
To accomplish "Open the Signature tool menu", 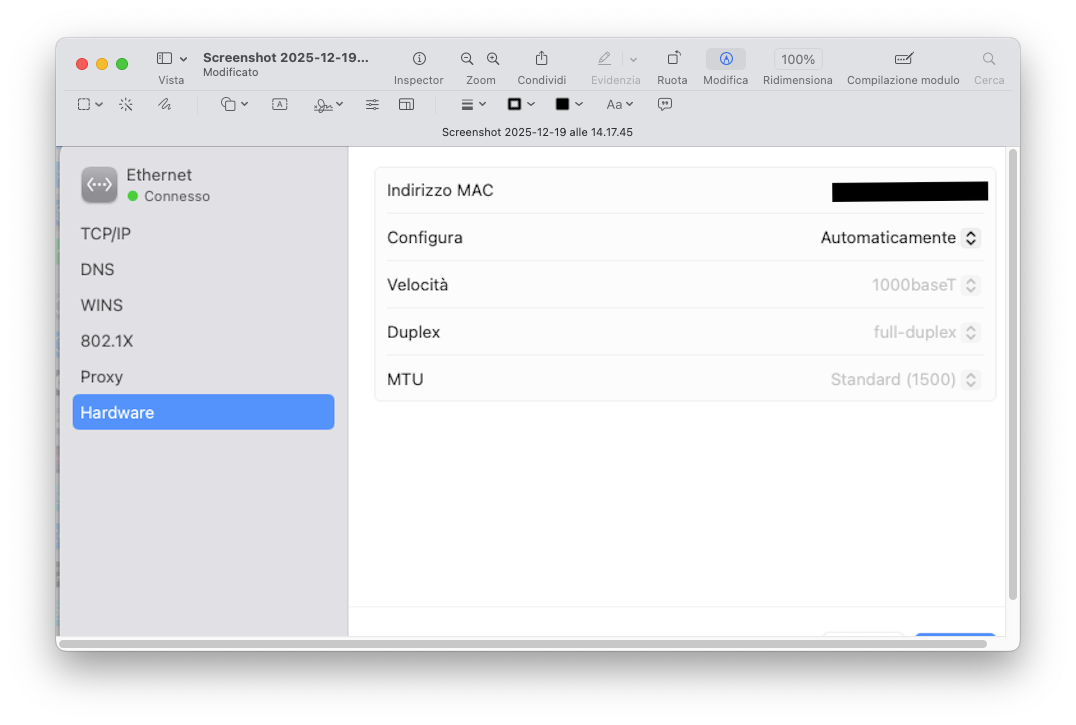I will click(327, 104).
